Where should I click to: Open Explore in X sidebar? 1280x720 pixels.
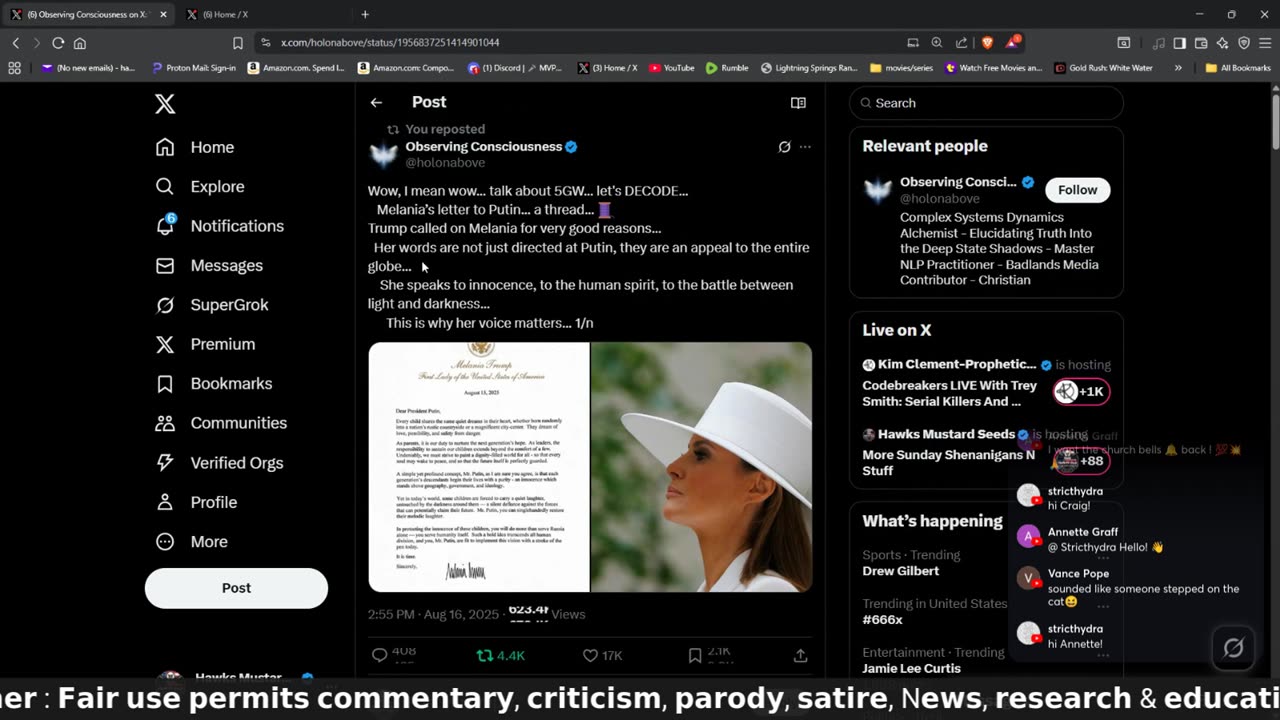pos(200,186)
